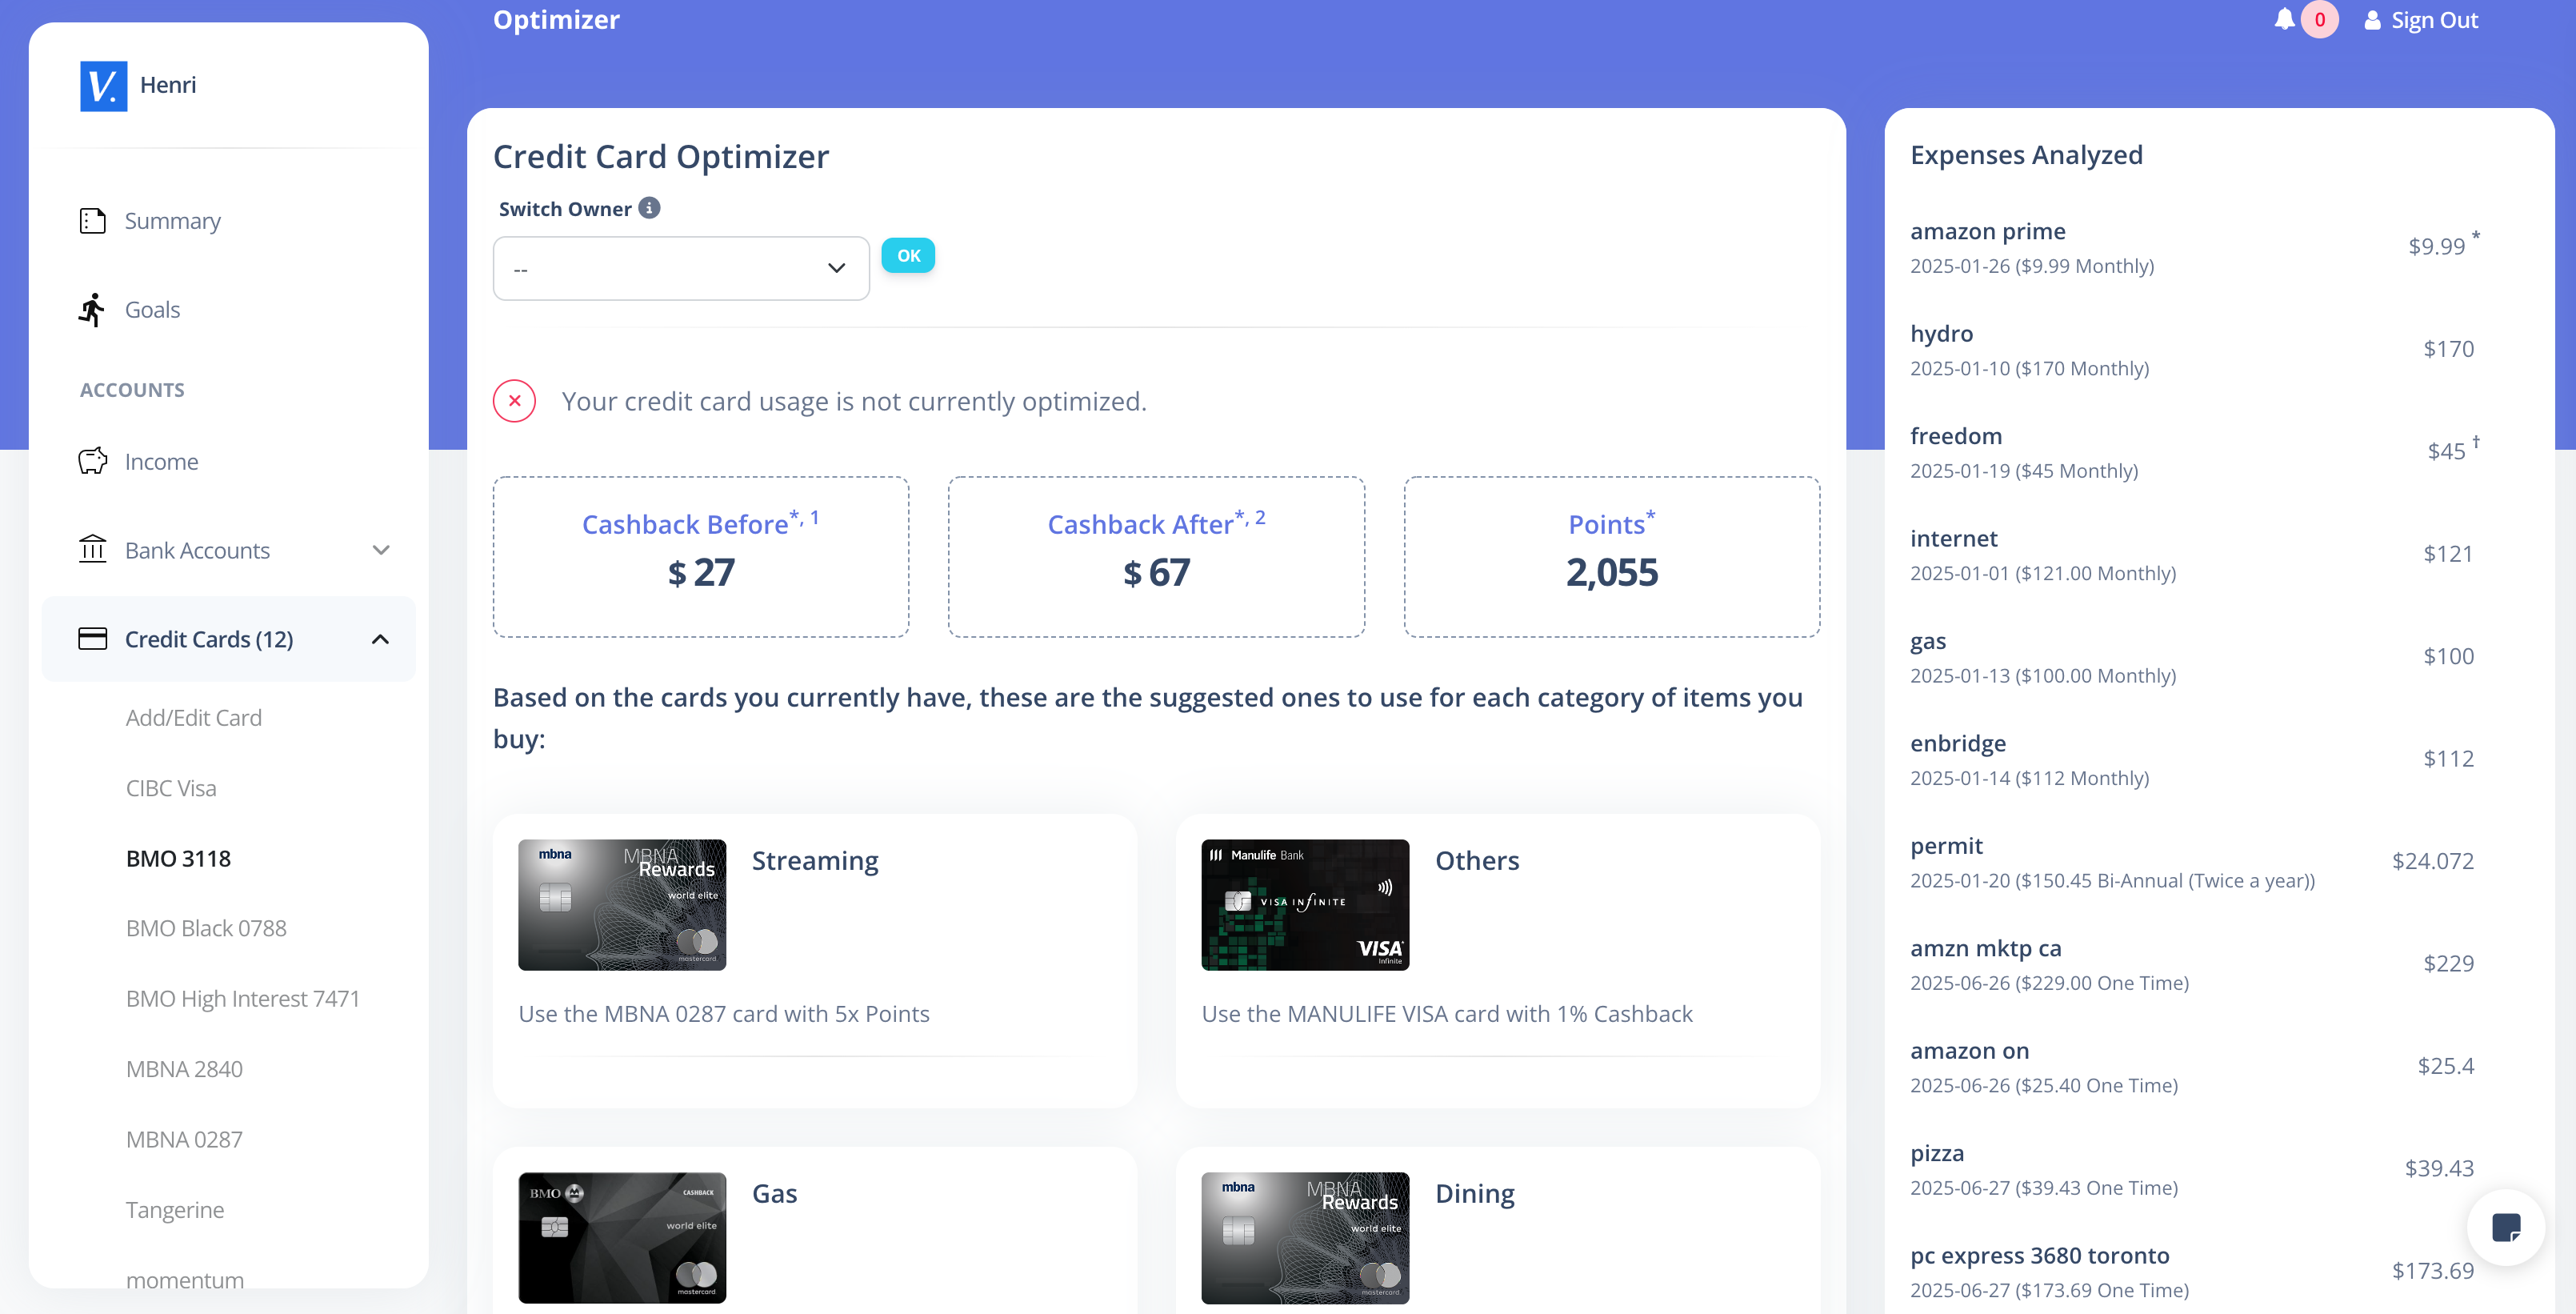The height and width of the screenshot is (1314, 2576).
Task: Click the red notification count badge
Action: [2319, 19]
